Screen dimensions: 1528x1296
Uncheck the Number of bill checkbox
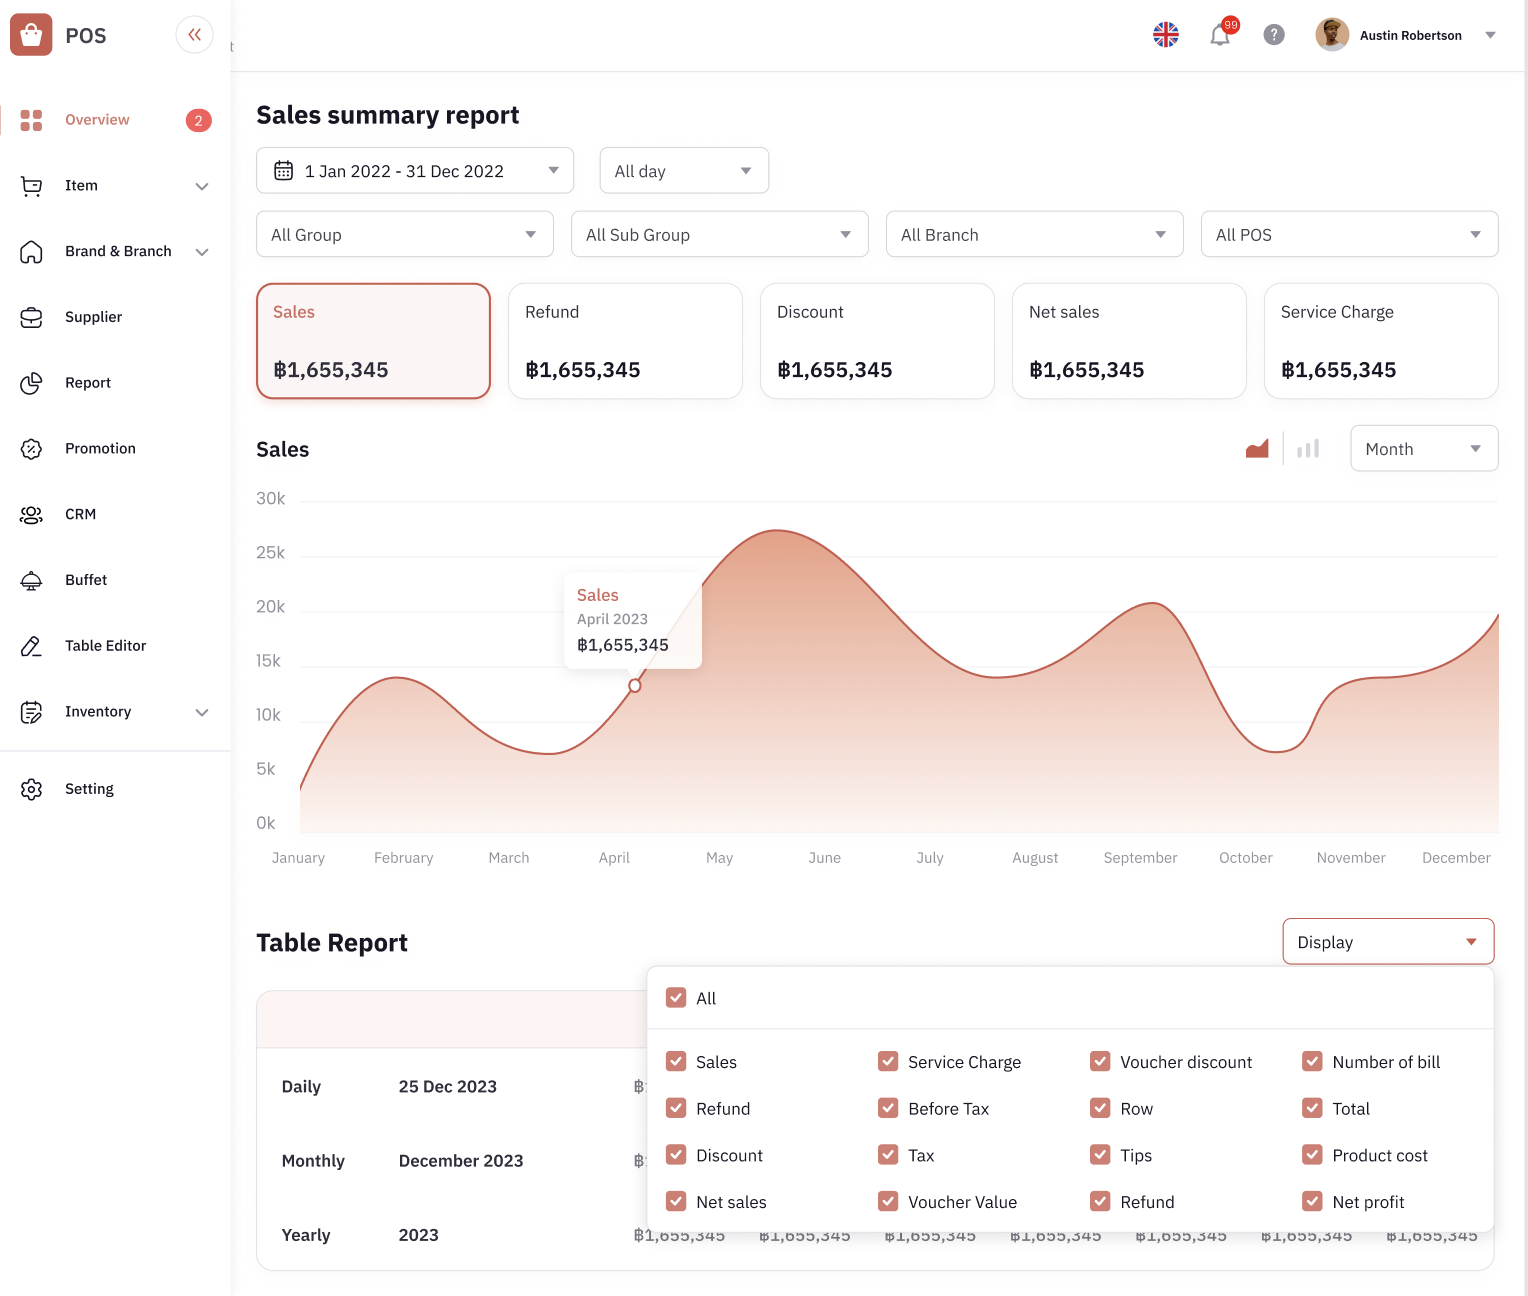[1312, 1062]
